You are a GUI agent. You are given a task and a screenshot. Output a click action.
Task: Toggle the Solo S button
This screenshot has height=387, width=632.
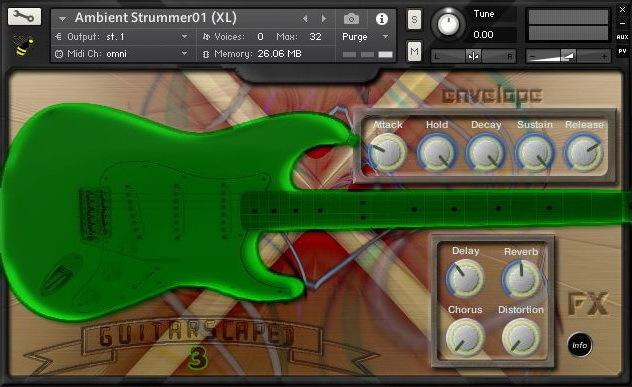point(414,19)
